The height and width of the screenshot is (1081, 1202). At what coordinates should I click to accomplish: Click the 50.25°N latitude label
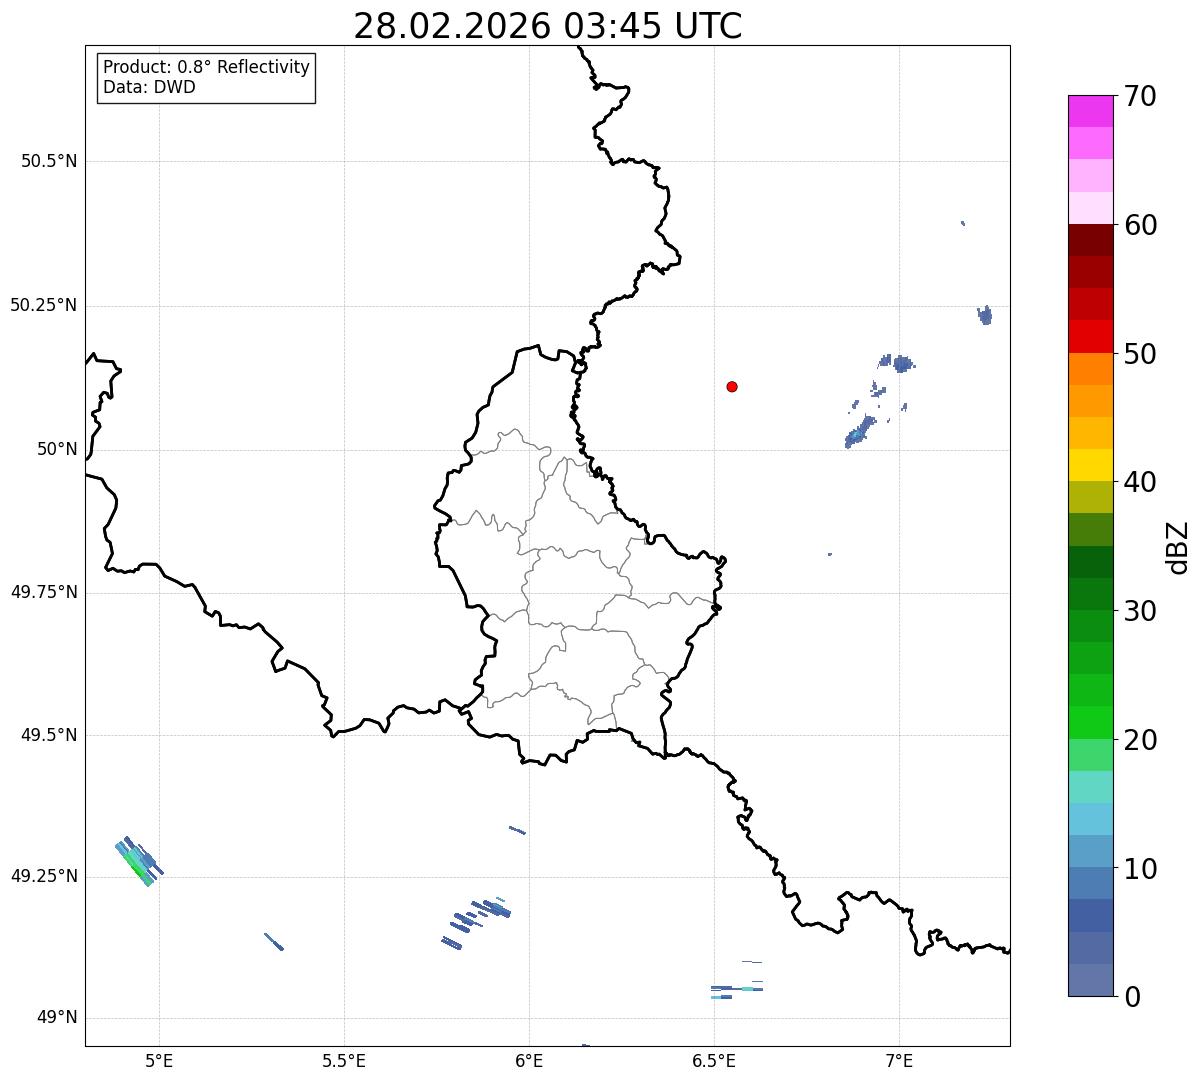pos(44,305)
